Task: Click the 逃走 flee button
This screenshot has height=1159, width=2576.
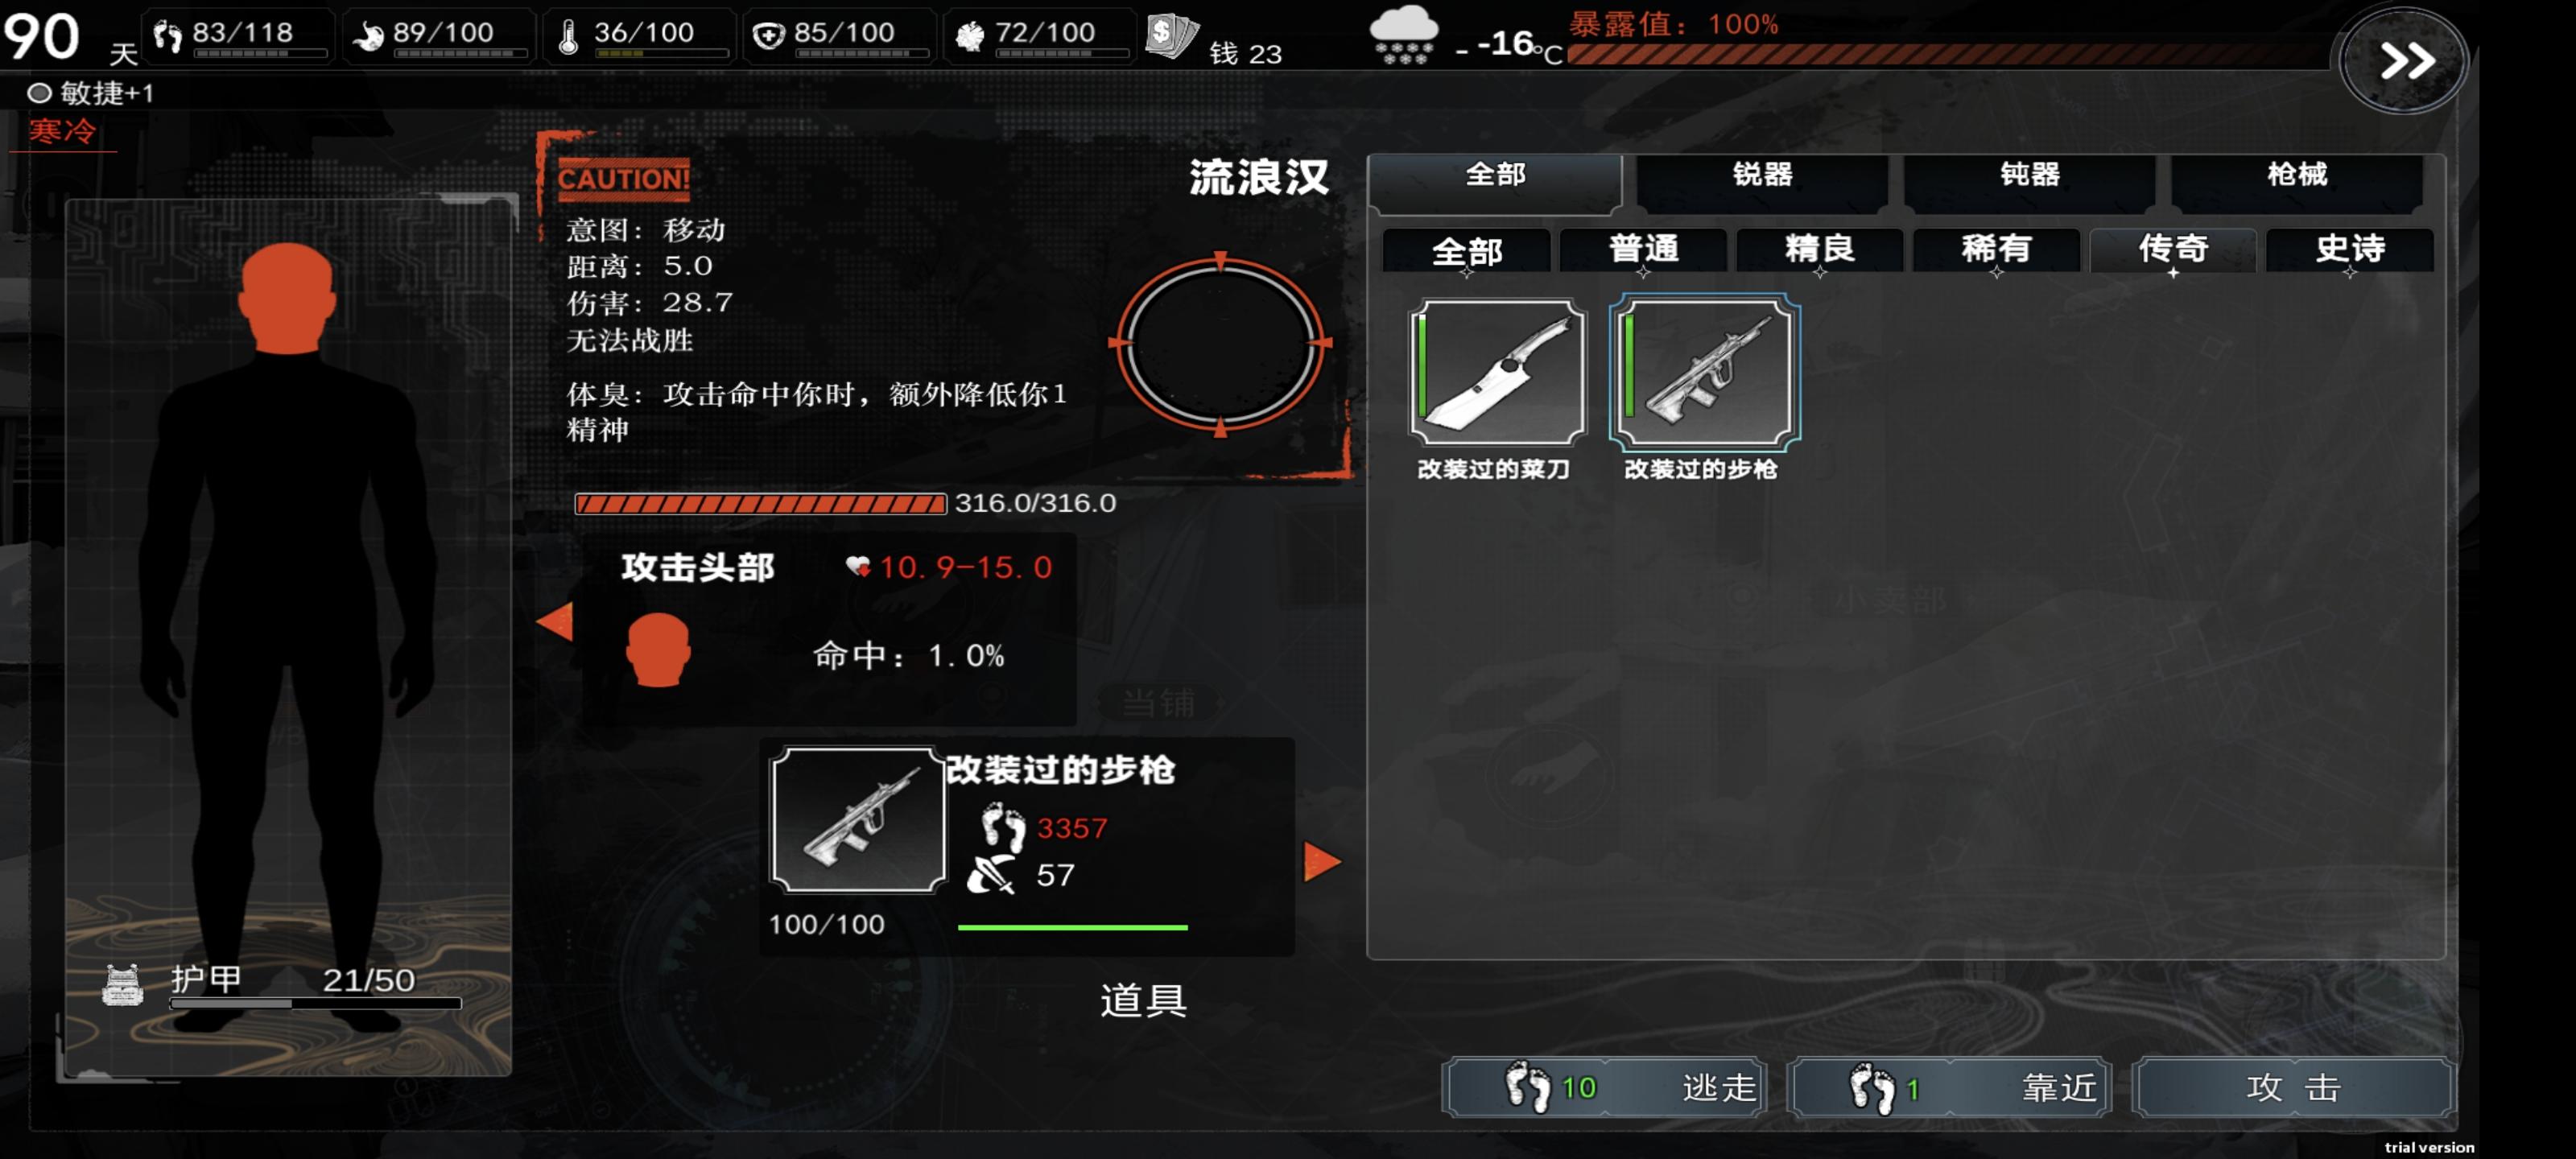Action: pyautogui.click(x=1604, y=1086)
